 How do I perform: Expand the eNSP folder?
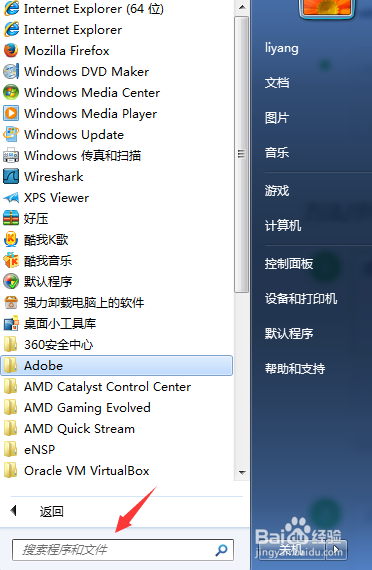pyautogui.click(x=117, y=450)
